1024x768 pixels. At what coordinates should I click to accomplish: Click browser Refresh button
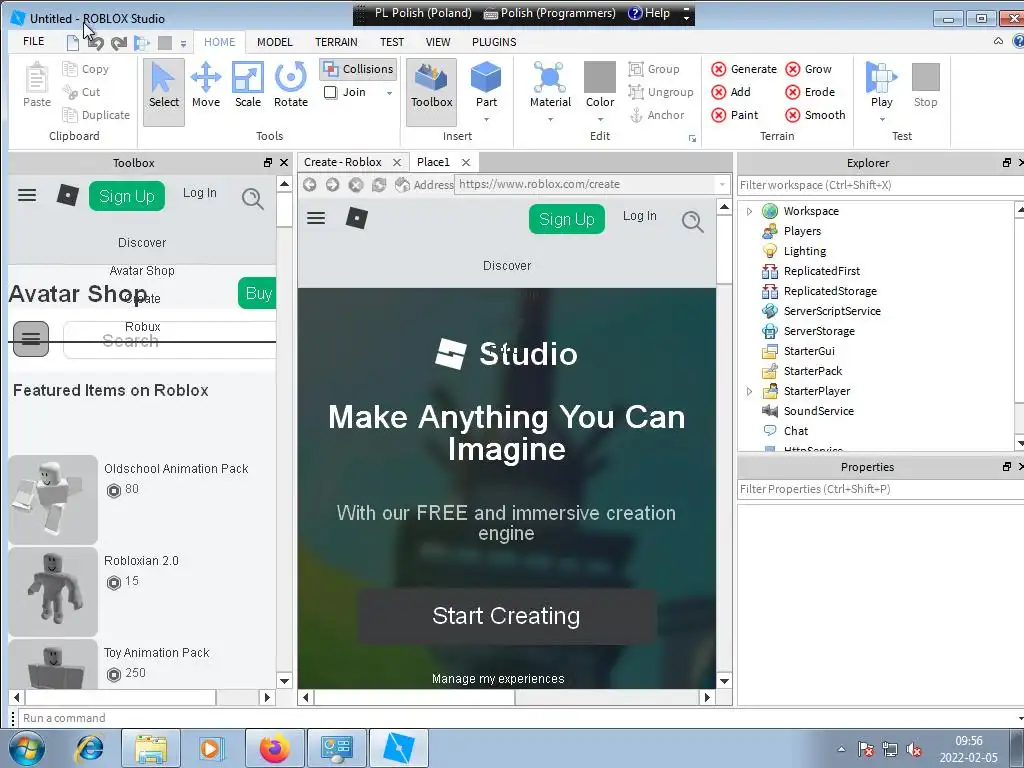pyautogui.click(x=379, y=185)
